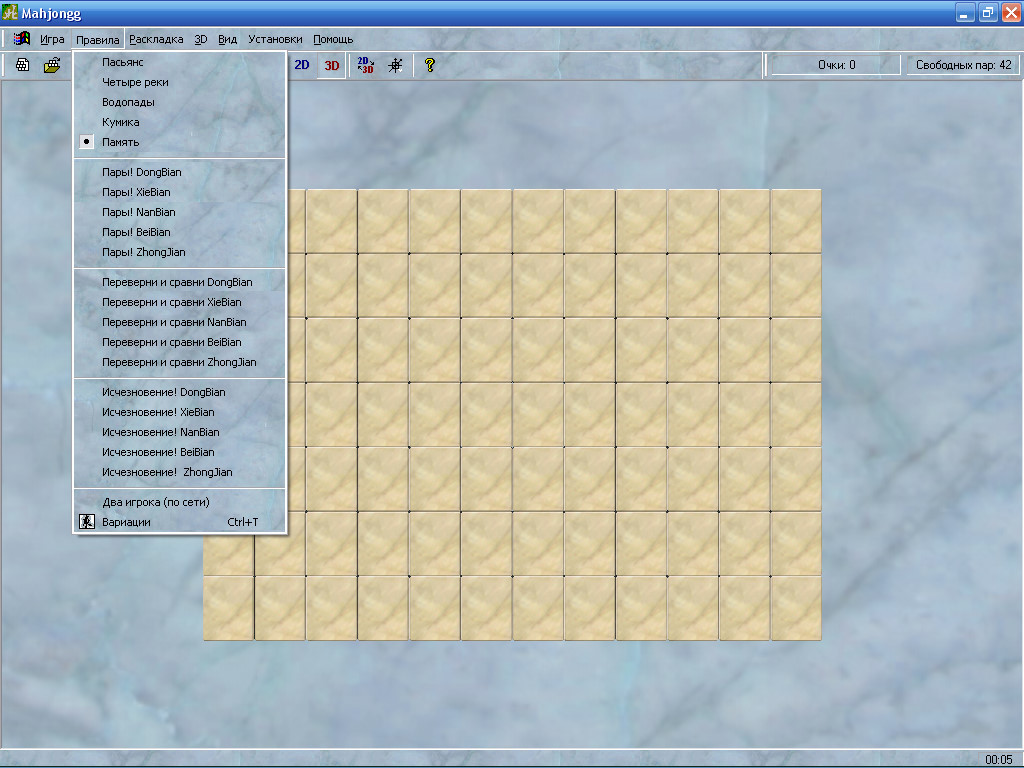Choose Исчезновение! BeiBian

(180, 452)
